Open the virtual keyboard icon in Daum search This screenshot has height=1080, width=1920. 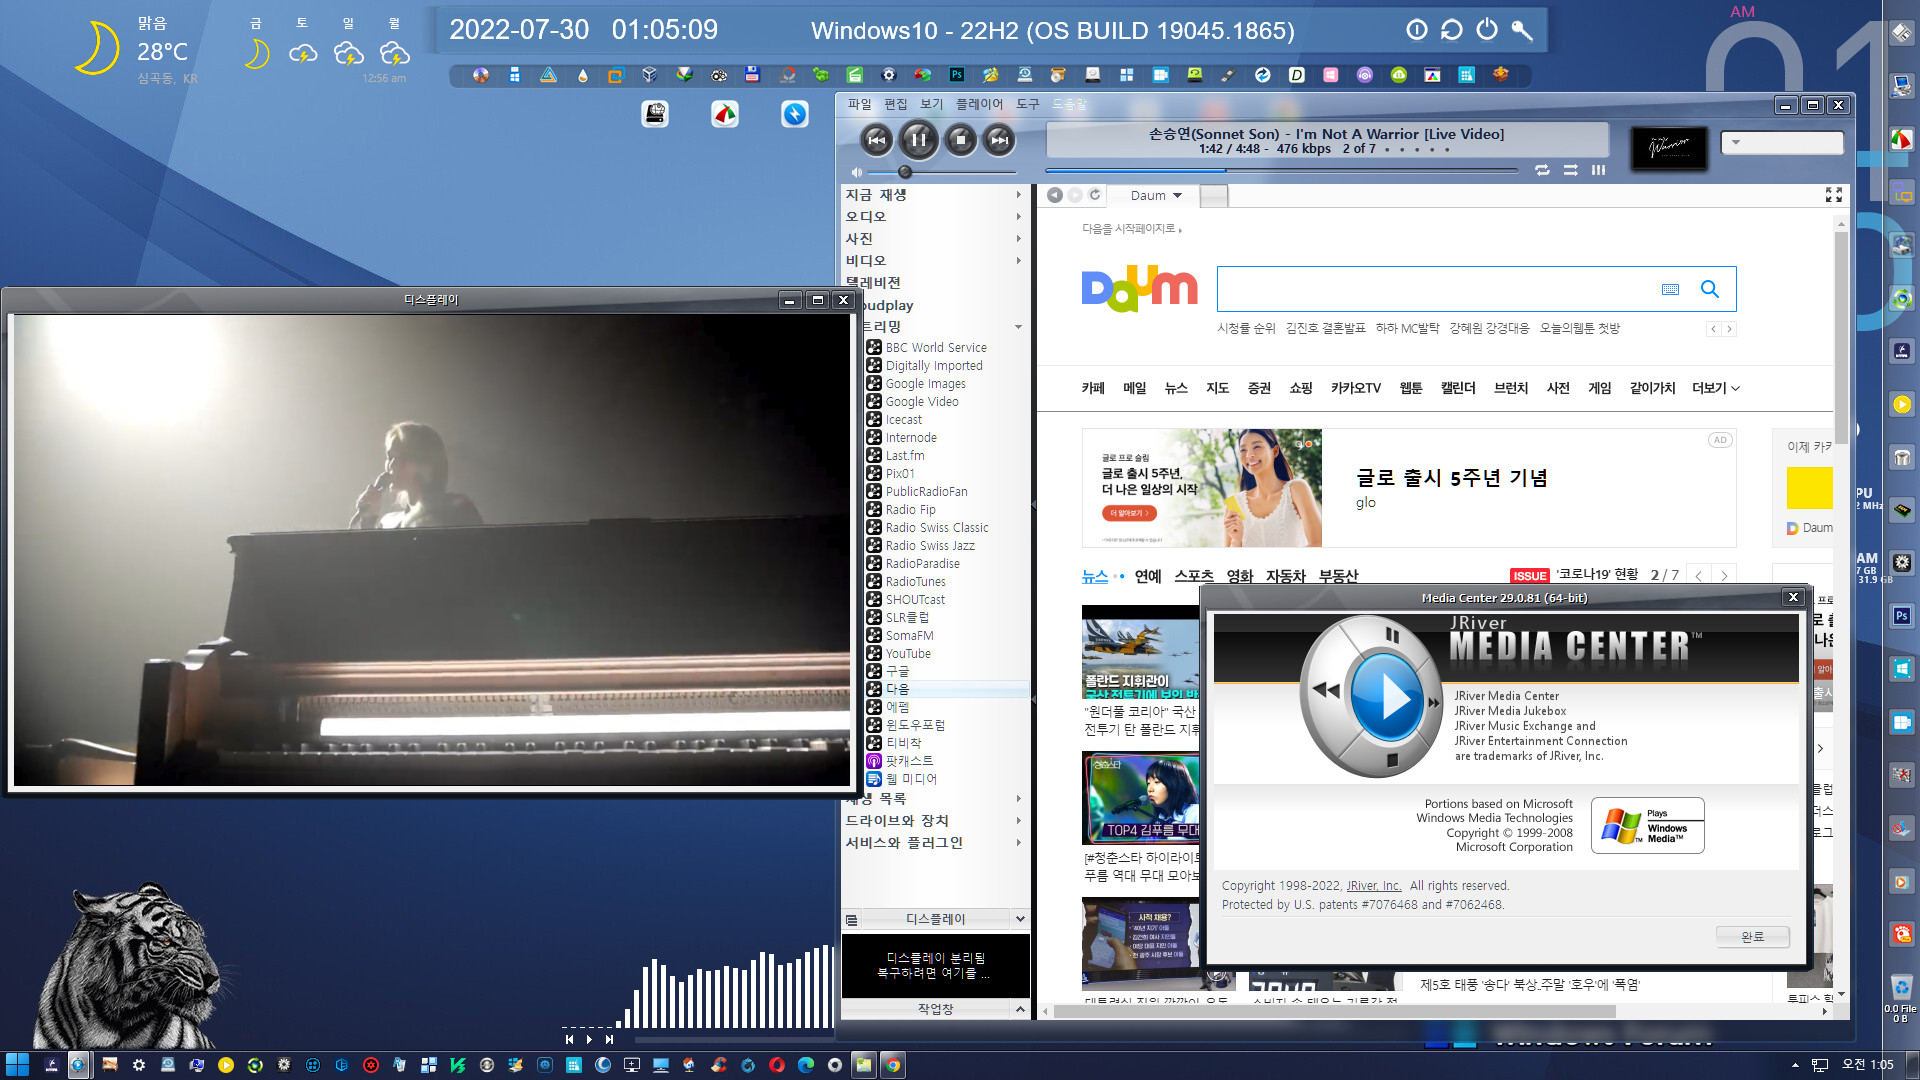[x=1670, y=289]
